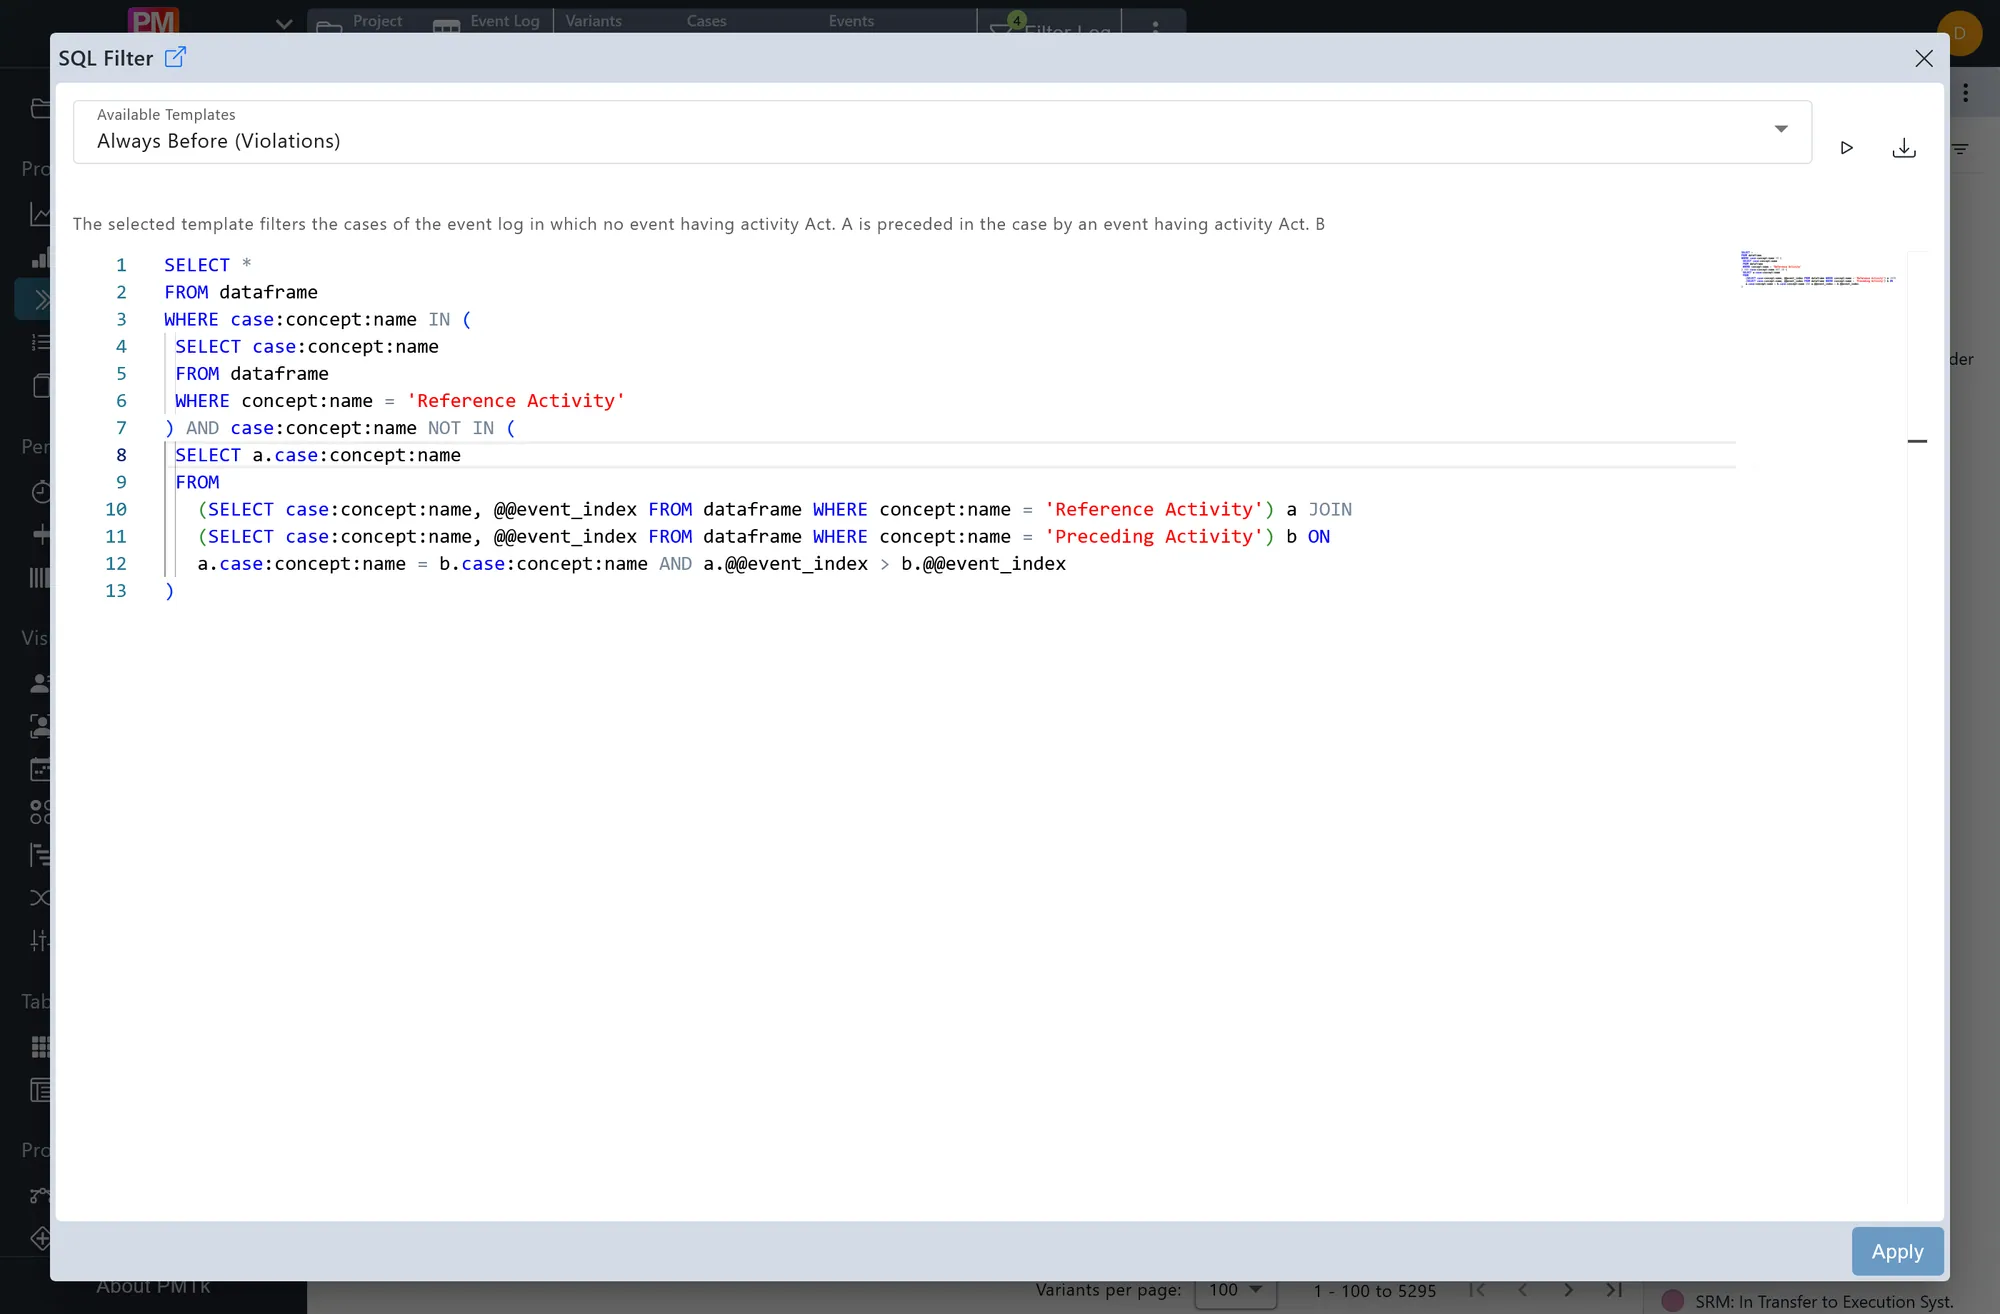Open the Cases tab behind dialog
Viewport: 2000px width, 1314px height.
[706, 20]
